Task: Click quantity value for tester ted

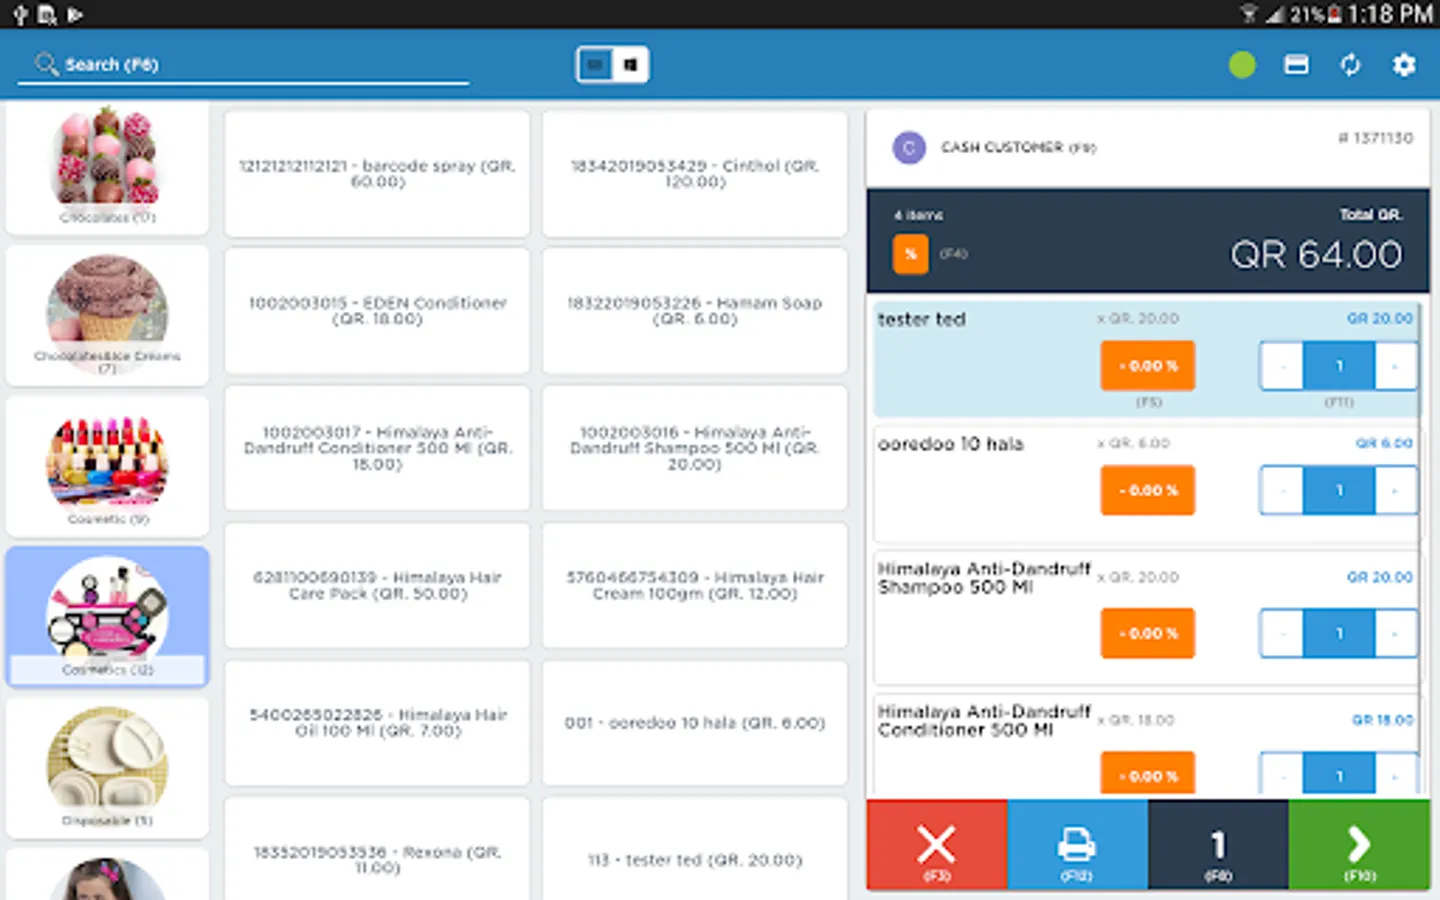Action: click(x=1339, y=366)
